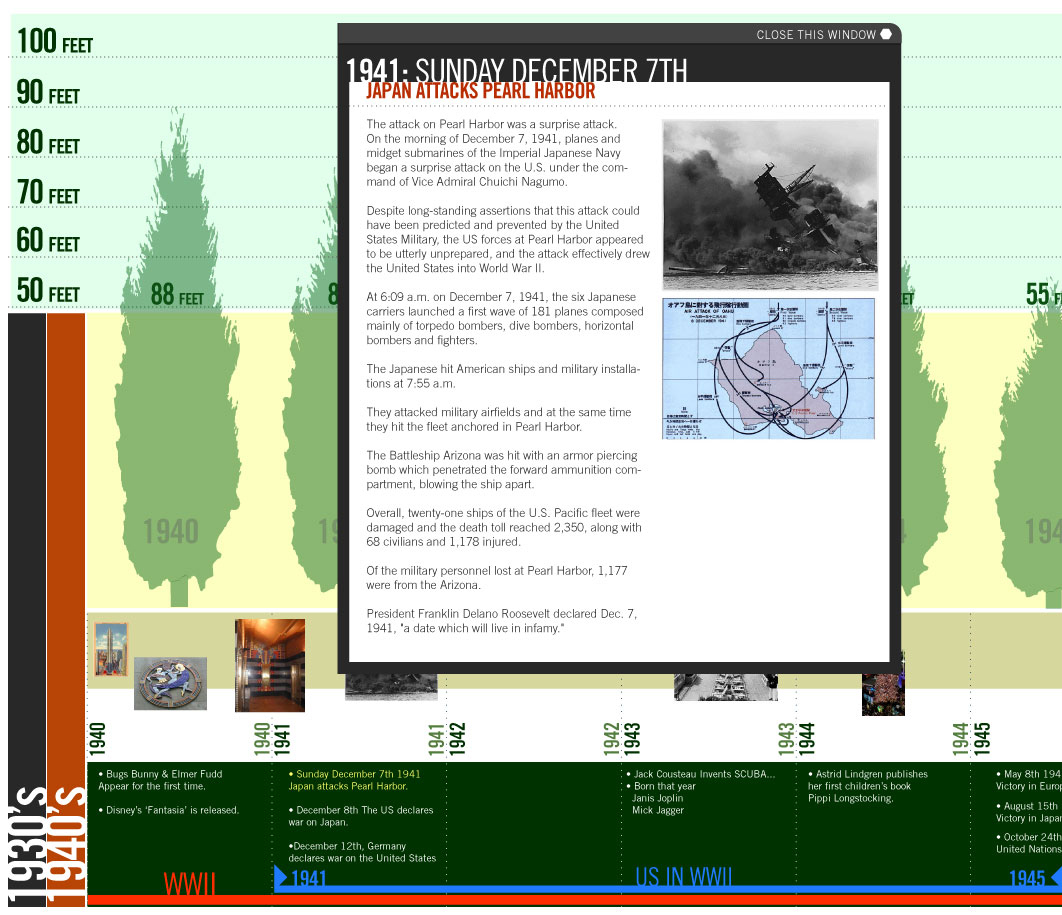Image resolution: width=1062 pixels, height=915 pixels.
Task: Close the Pearl Harbor popup via its text label
Action: pyautogui.click(x=815, y=35)
